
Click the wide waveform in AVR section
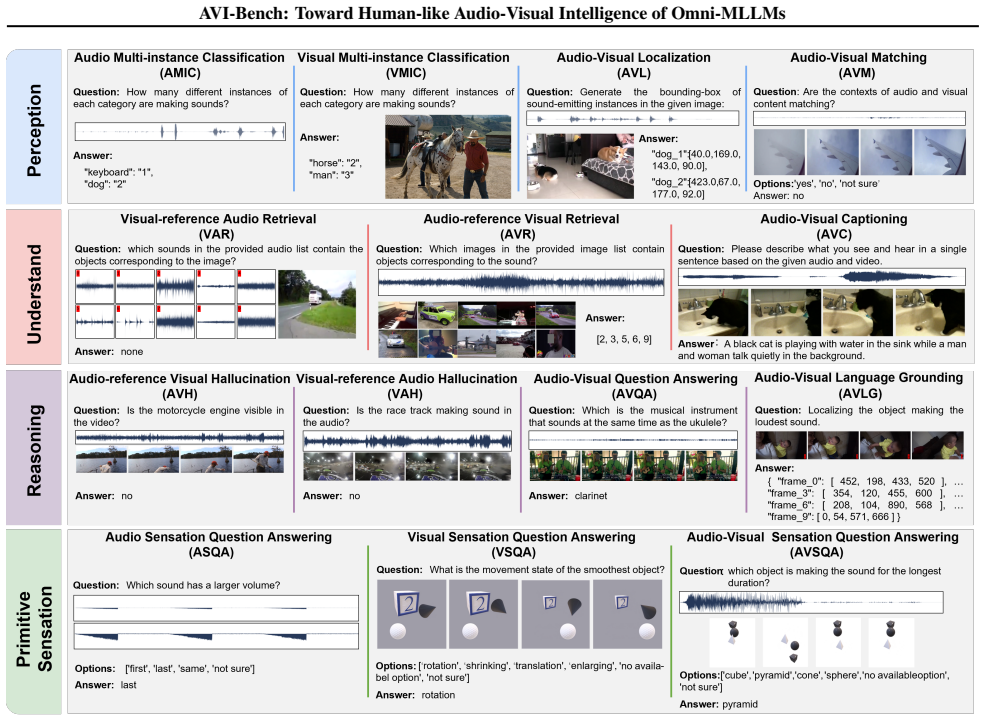click(521, 283)
